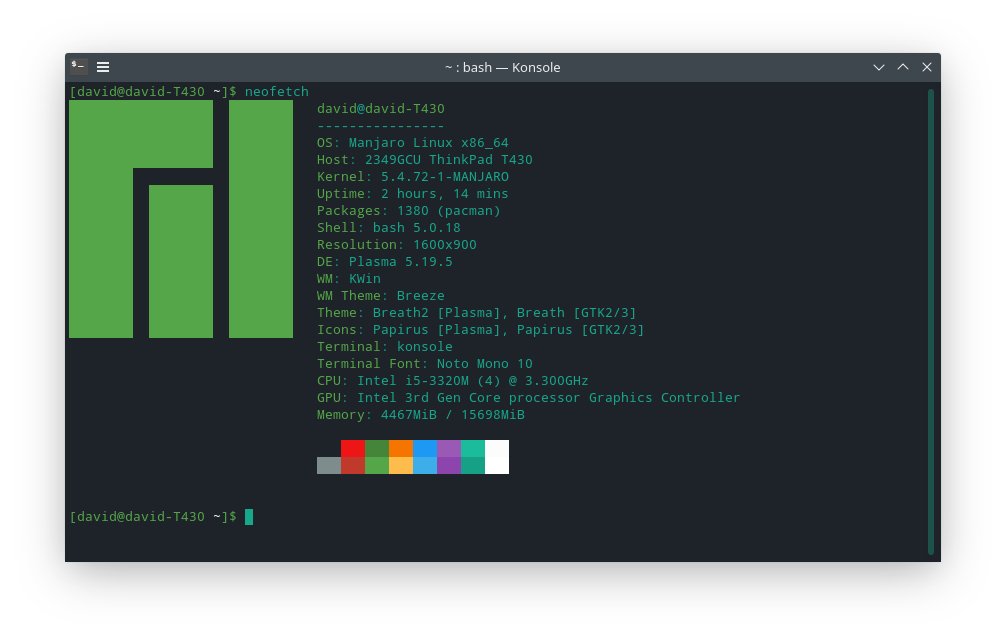Click the gray color block in bottom row

328,465
